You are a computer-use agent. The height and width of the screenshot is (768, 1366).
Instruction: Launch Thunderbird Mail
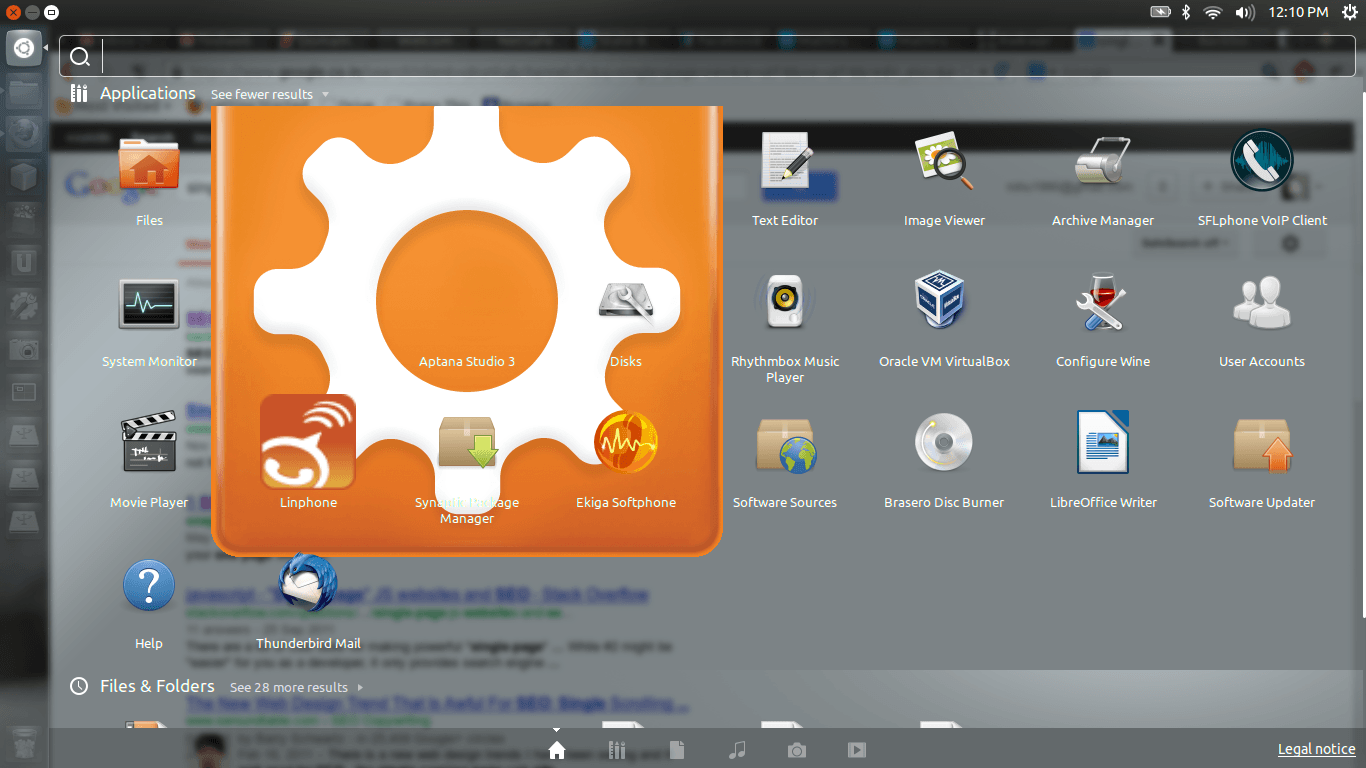tap(308, 583)
